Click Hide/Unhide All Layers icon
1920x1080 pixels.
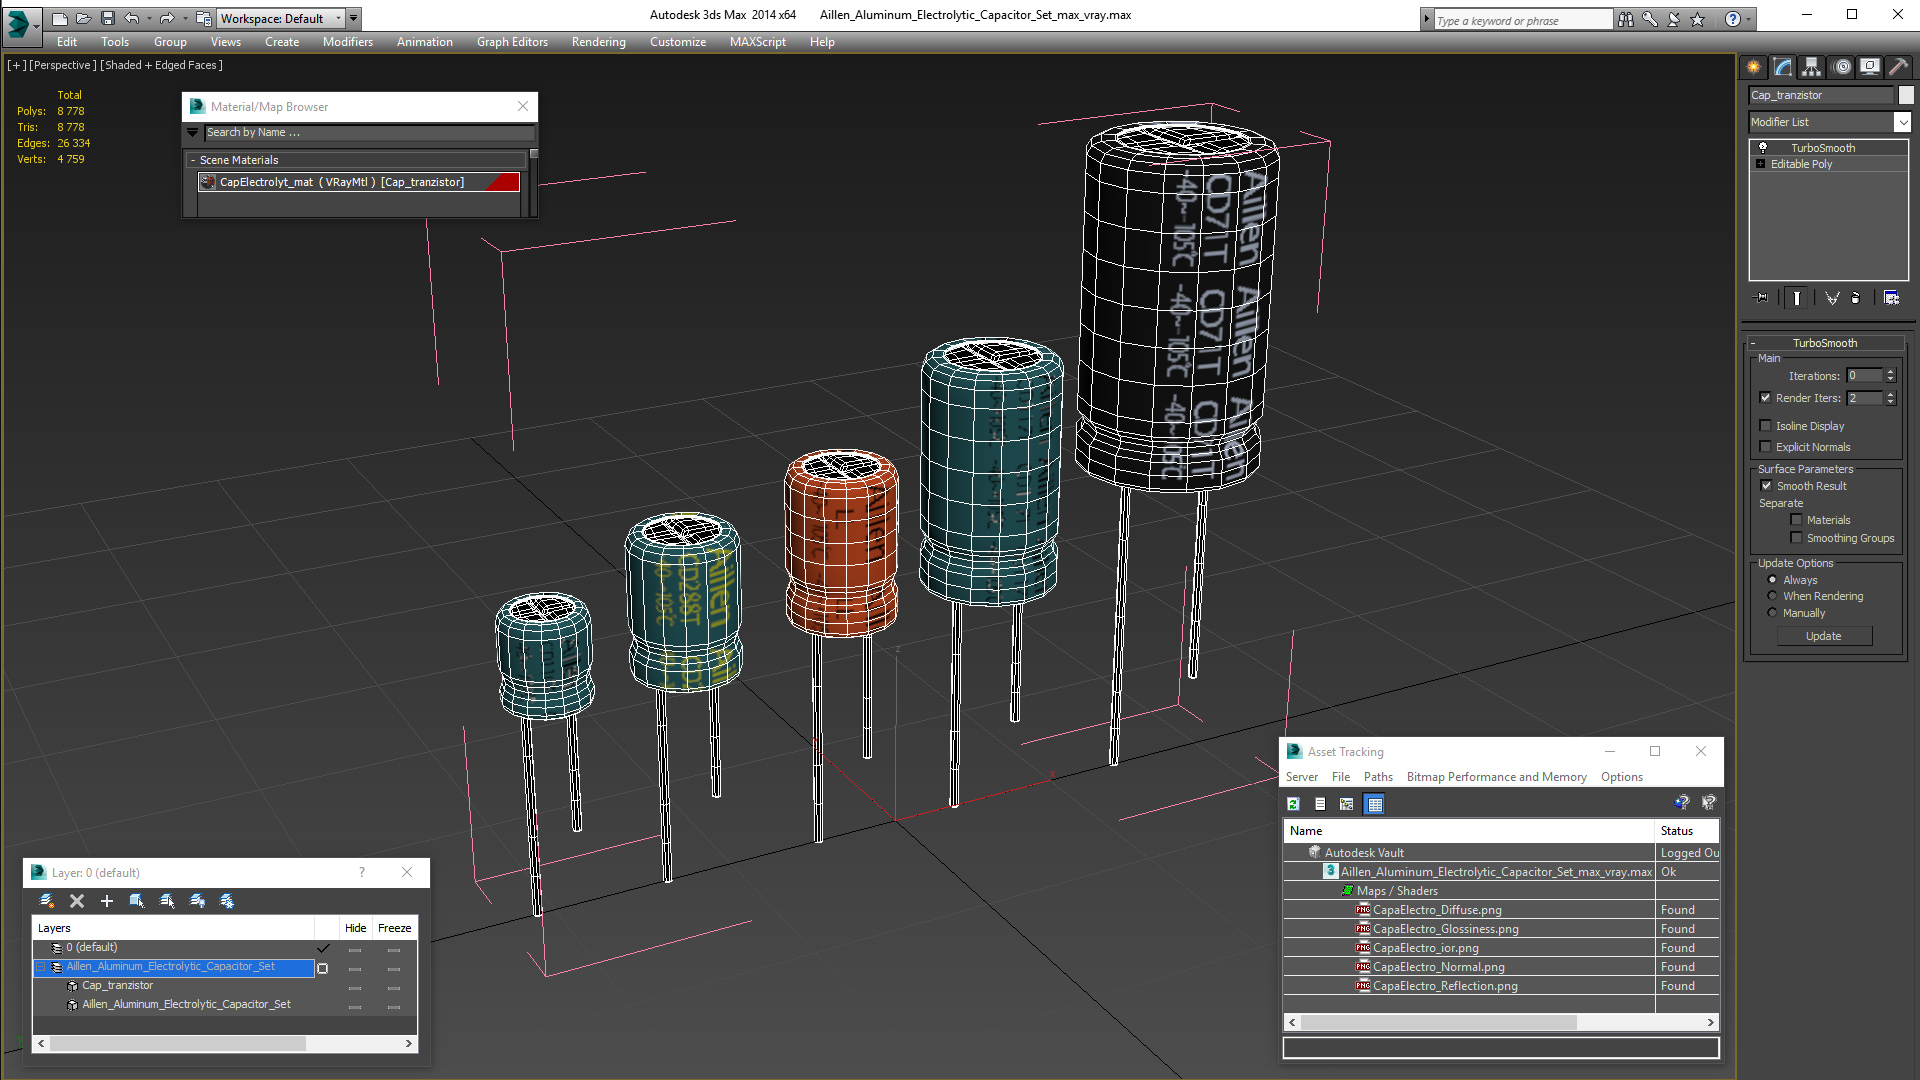click(x=197, y=901)
